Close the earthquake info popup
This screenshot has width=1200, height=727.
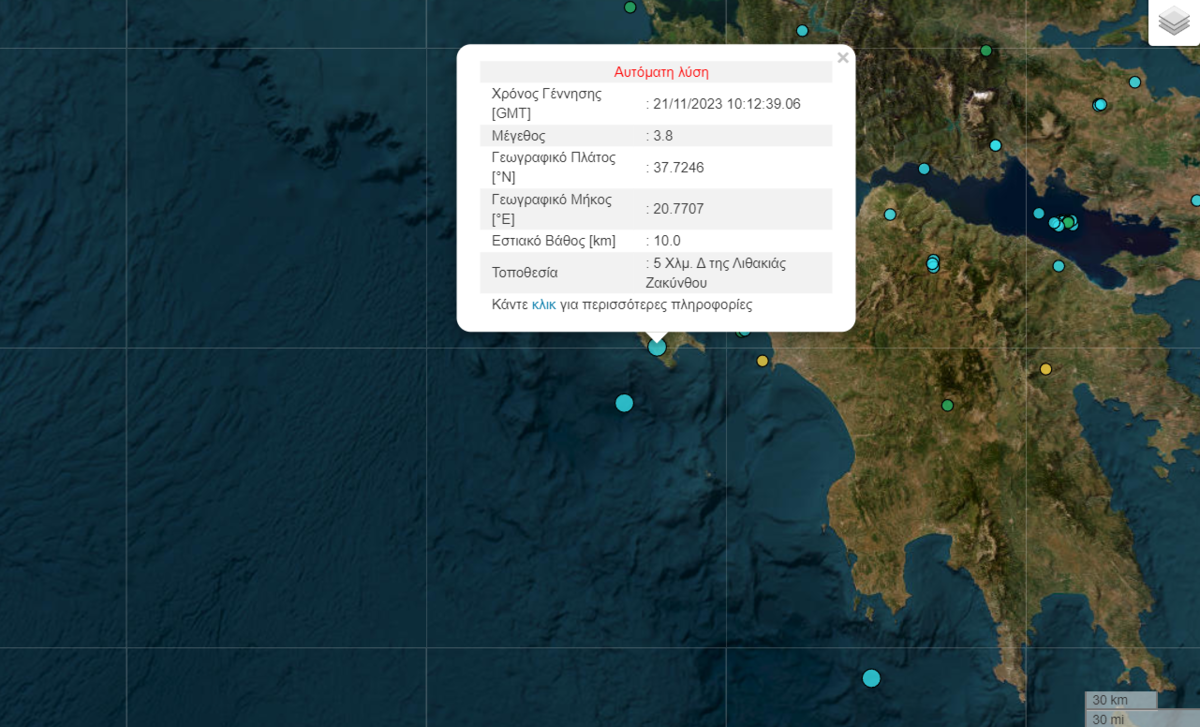[x=843, y=58]
